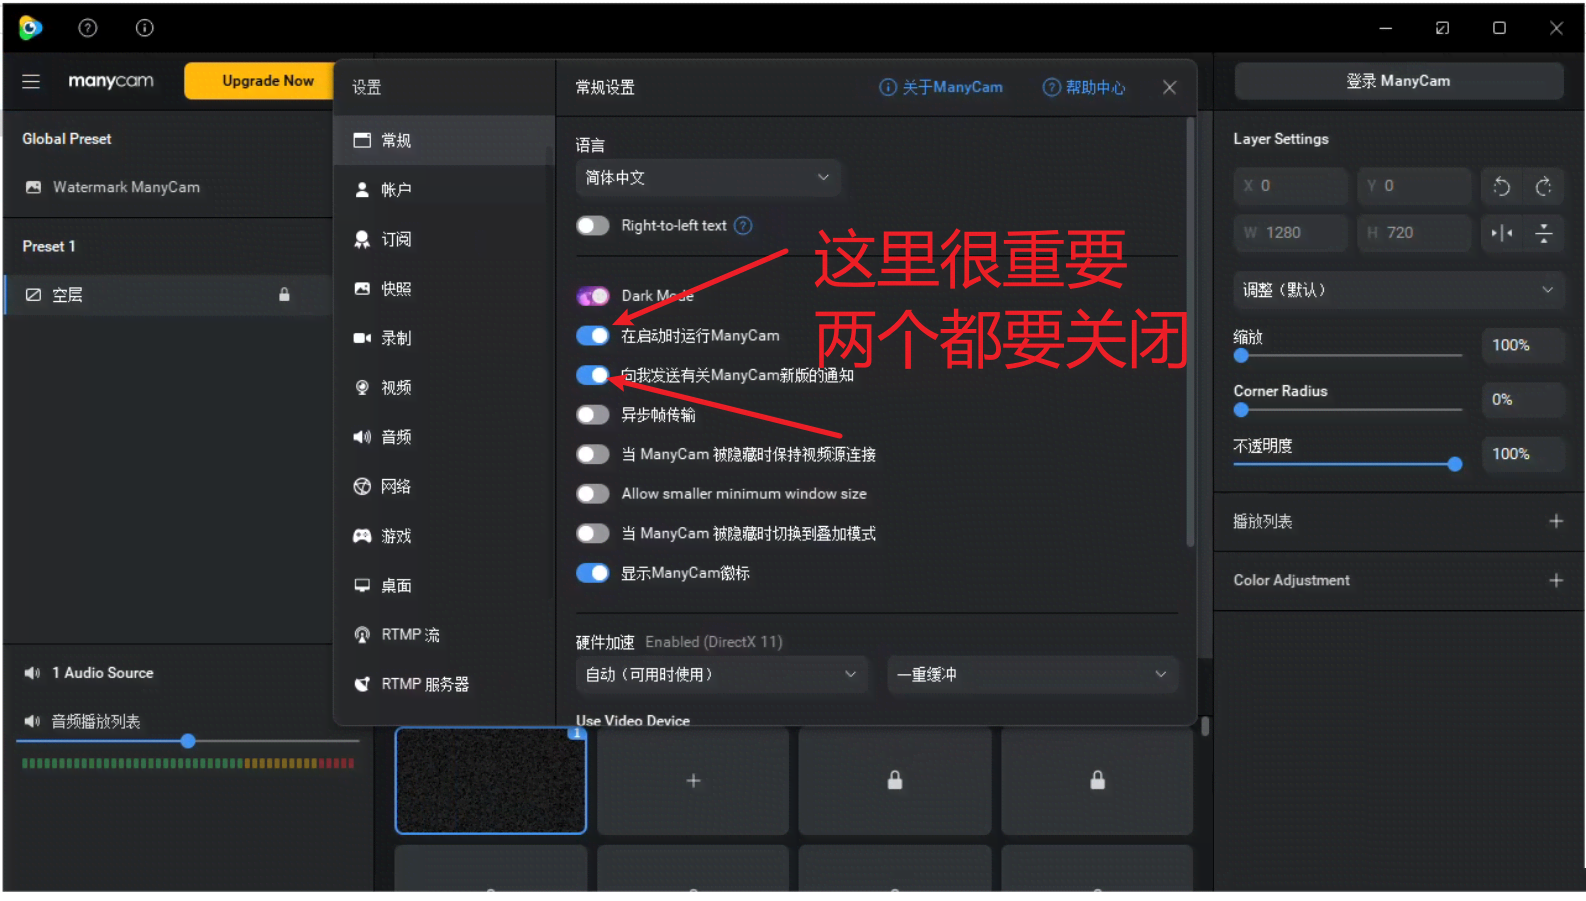
Task: Click the second locked preset slot
Action: point(1097,780)
